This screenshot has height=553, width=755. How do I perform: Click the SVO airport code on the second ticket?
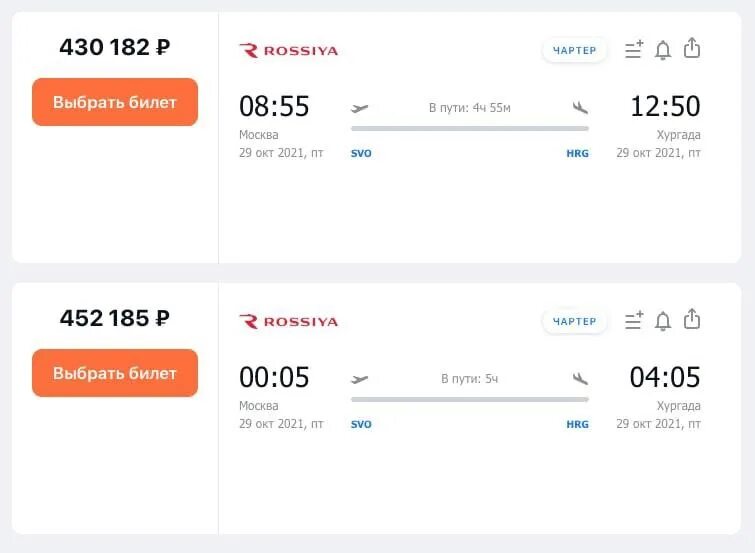pos(361,424)
